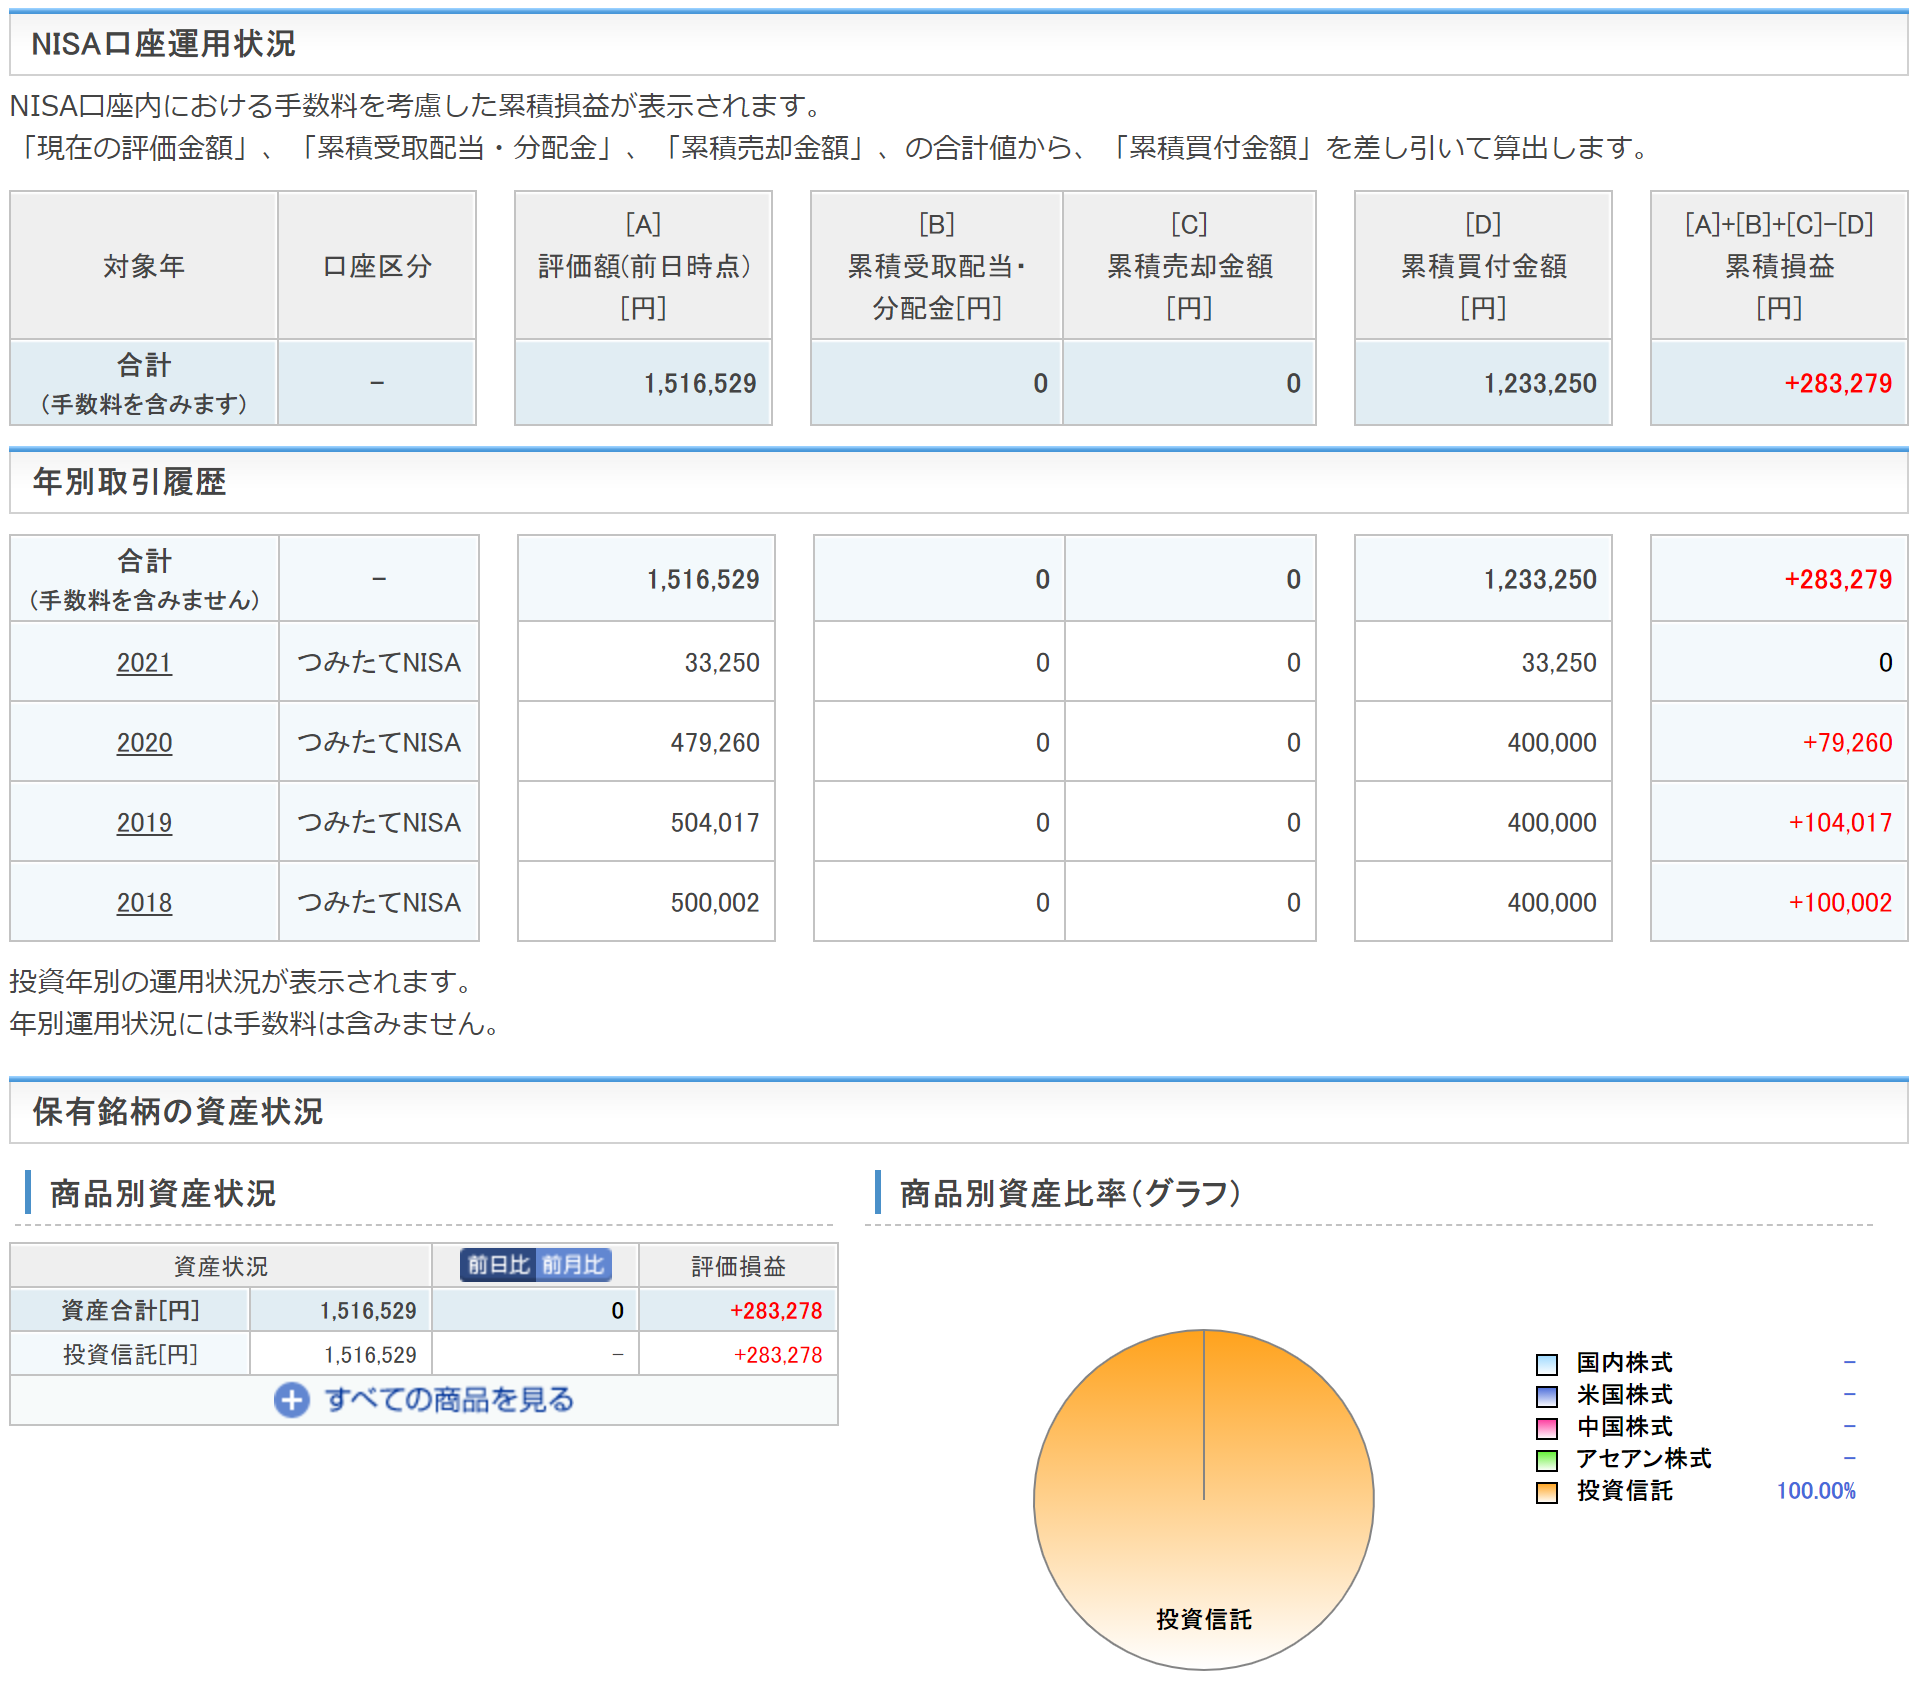This screenshot has width=1914, height=1692.
Task: Click the 2019 year link
Action: pyautogui.click(x=144, y=823)
